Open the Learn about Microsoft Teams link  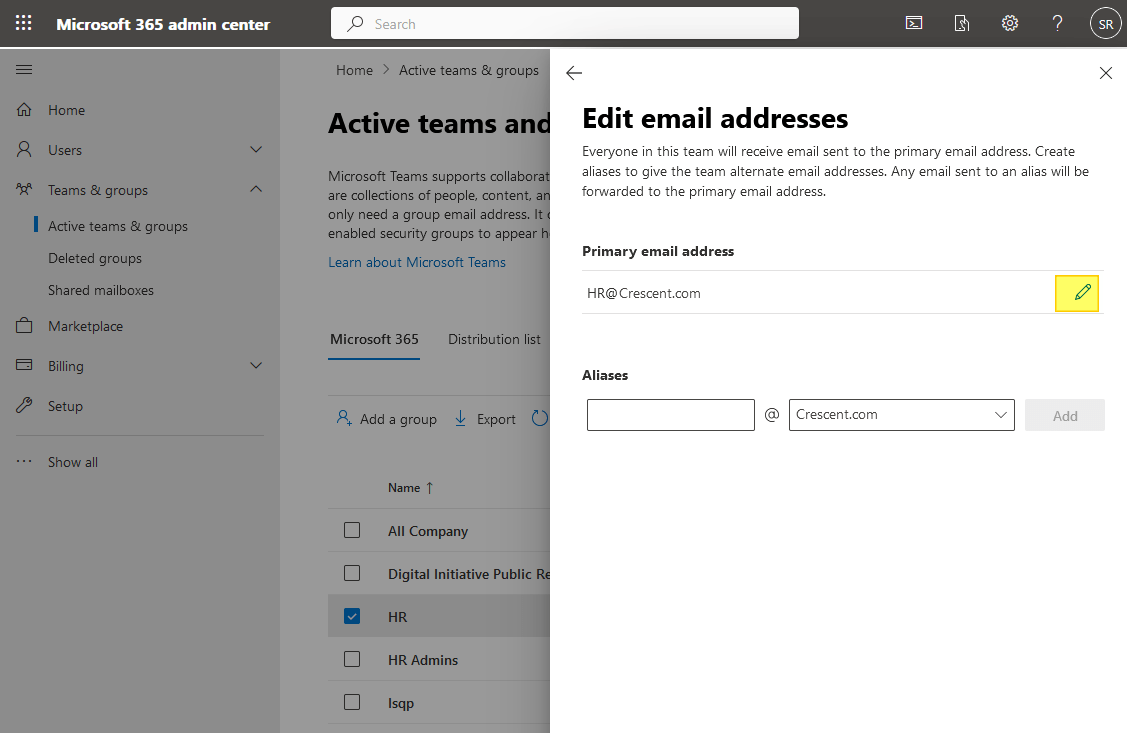point(417,261)
